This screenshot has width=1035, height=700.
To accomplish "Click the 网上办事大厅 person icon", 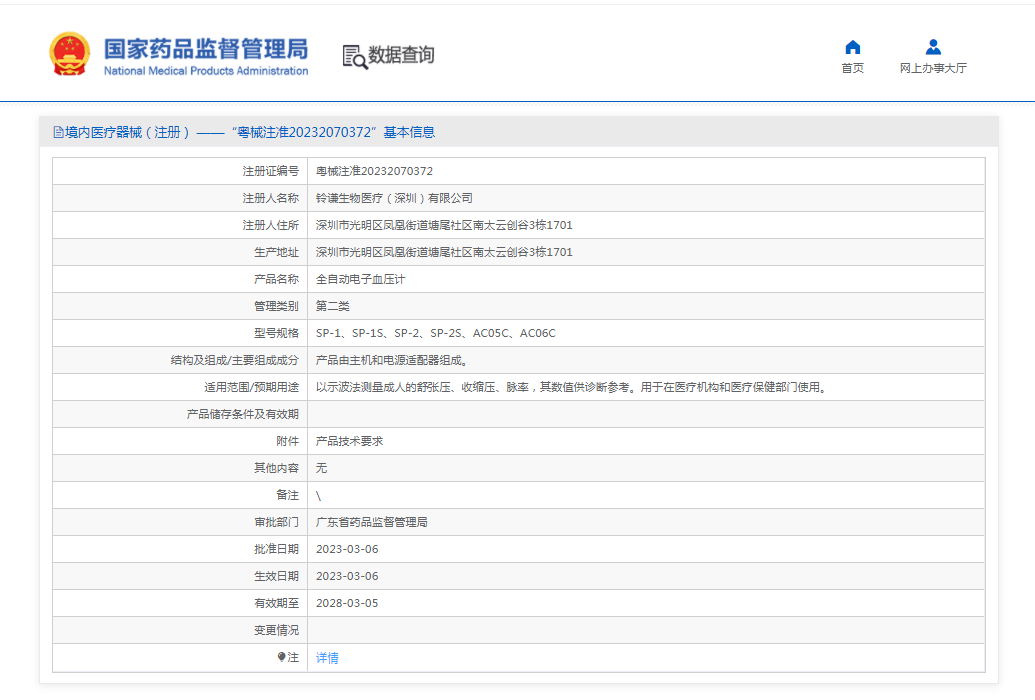I will [932, 47].
